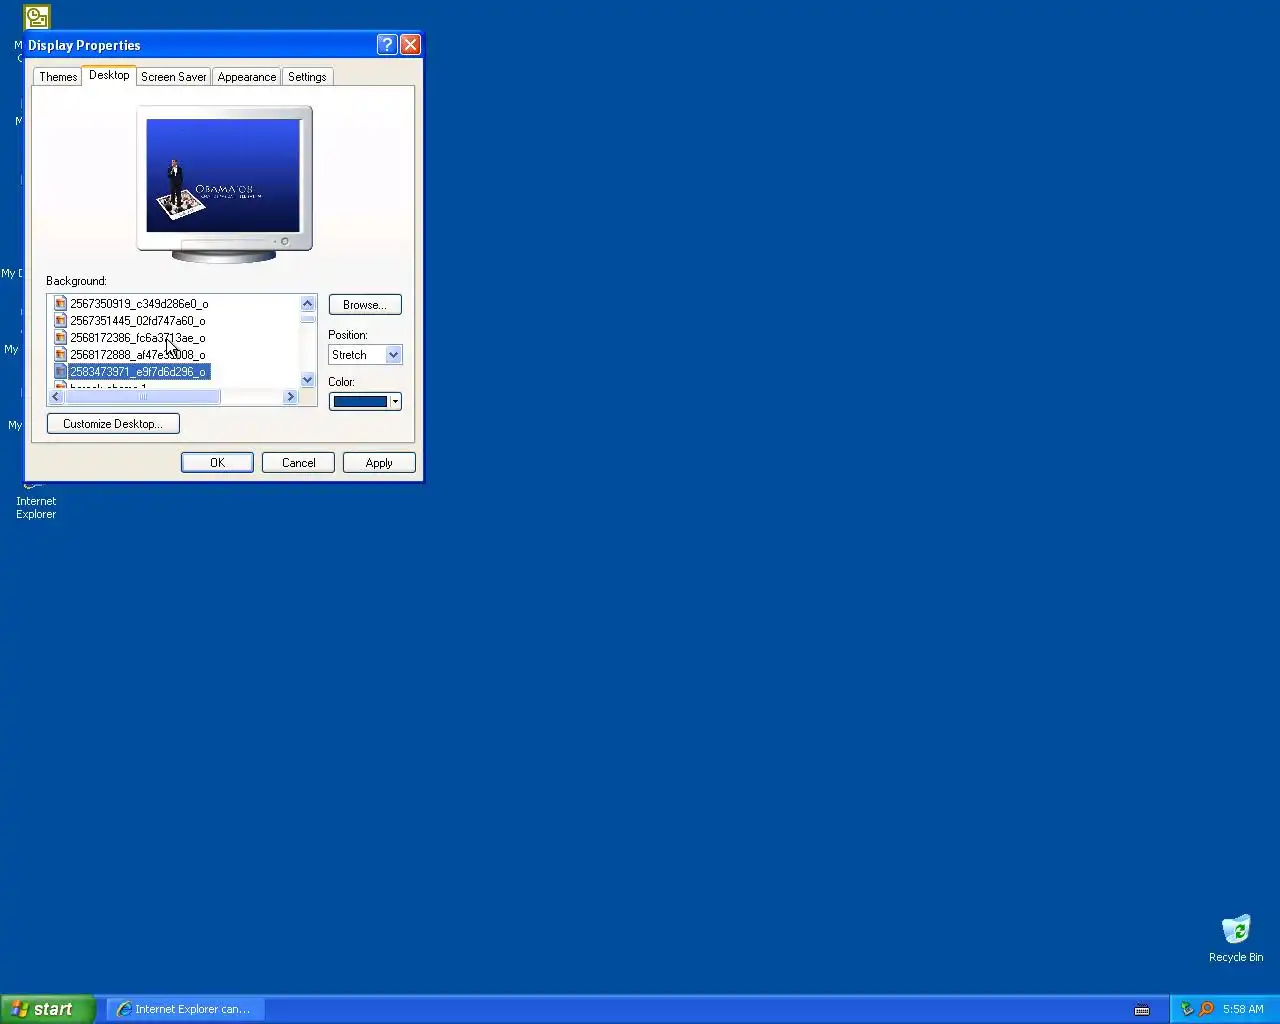The image size is (1280, 1024).
Task: Click the Browse... button
Action: pos(365,305)
